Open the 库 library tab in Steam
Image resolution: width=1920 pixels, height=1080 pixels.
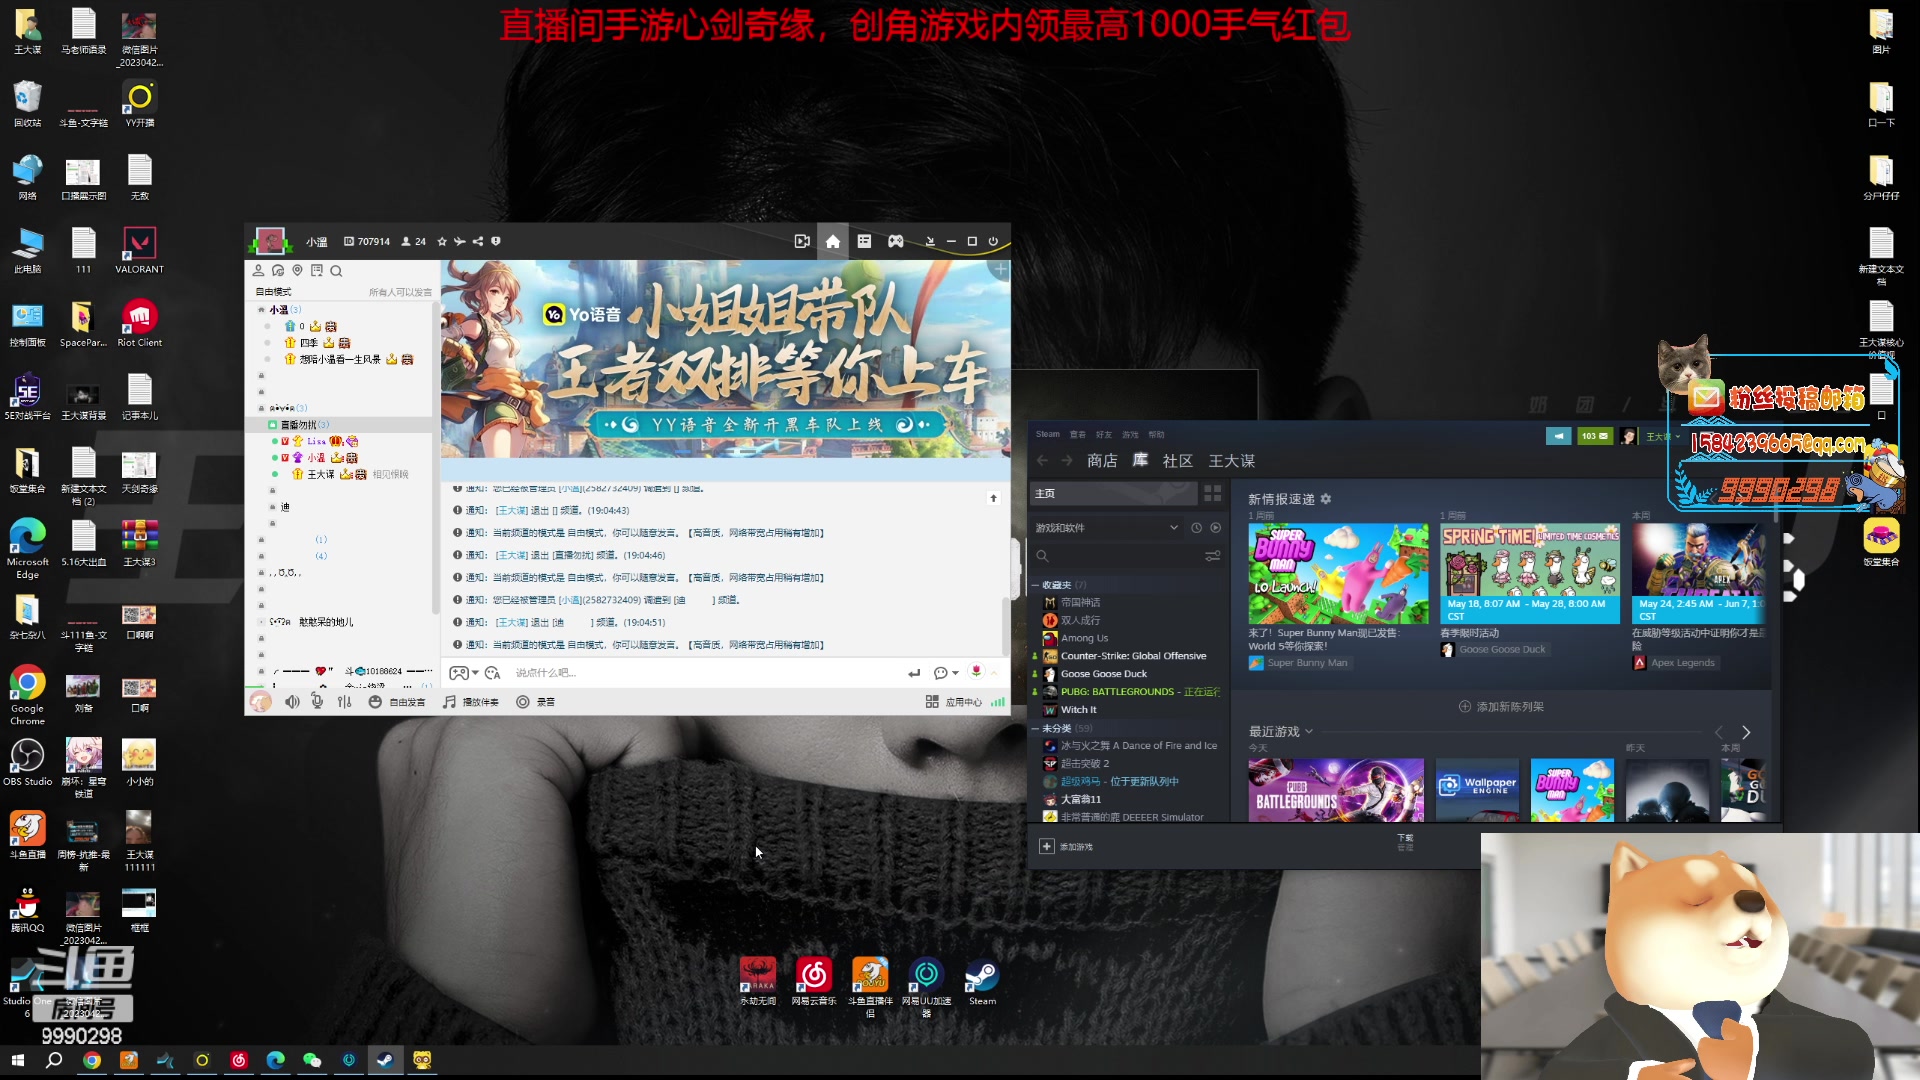[x=1140, y=461]
